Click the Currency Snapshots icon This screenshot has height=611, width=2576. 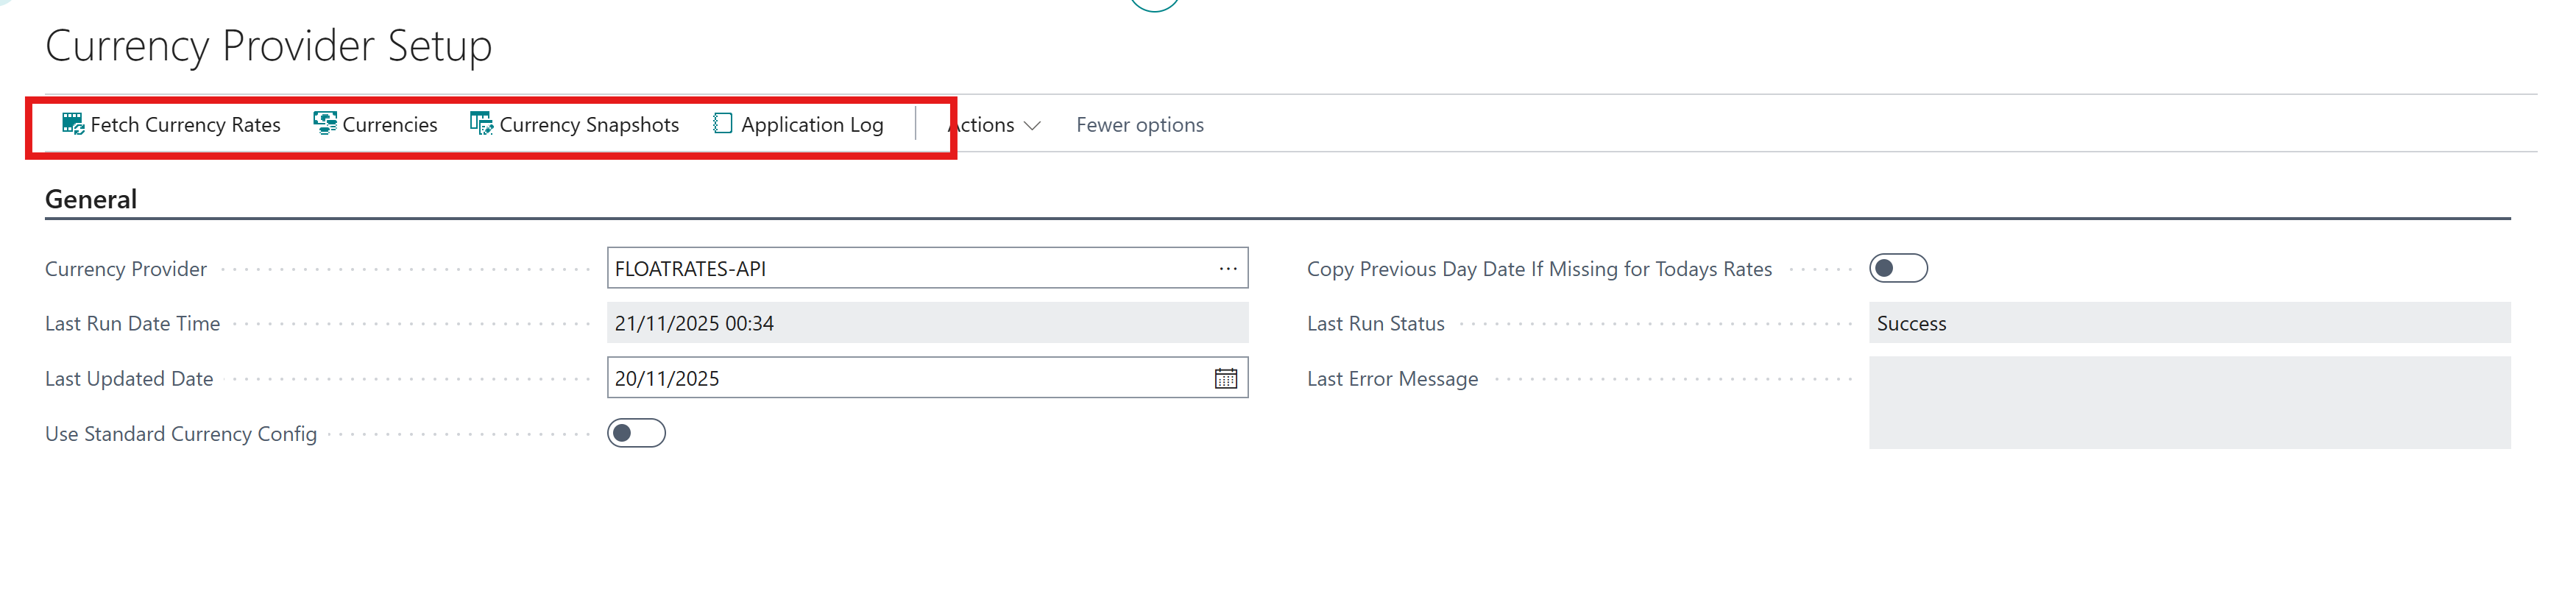point(480,124)
